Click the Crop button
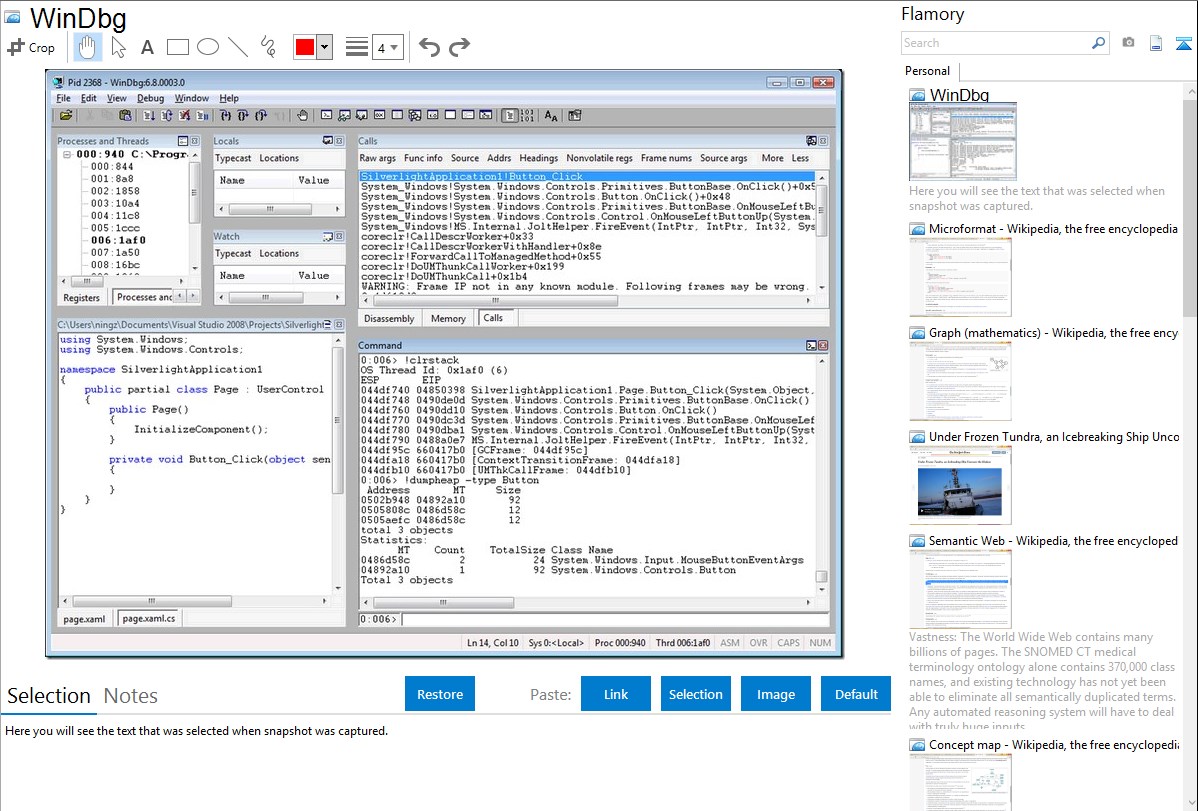Image resolution: width=1198 pixels, height=811 pixels. [x=31, y=47]
